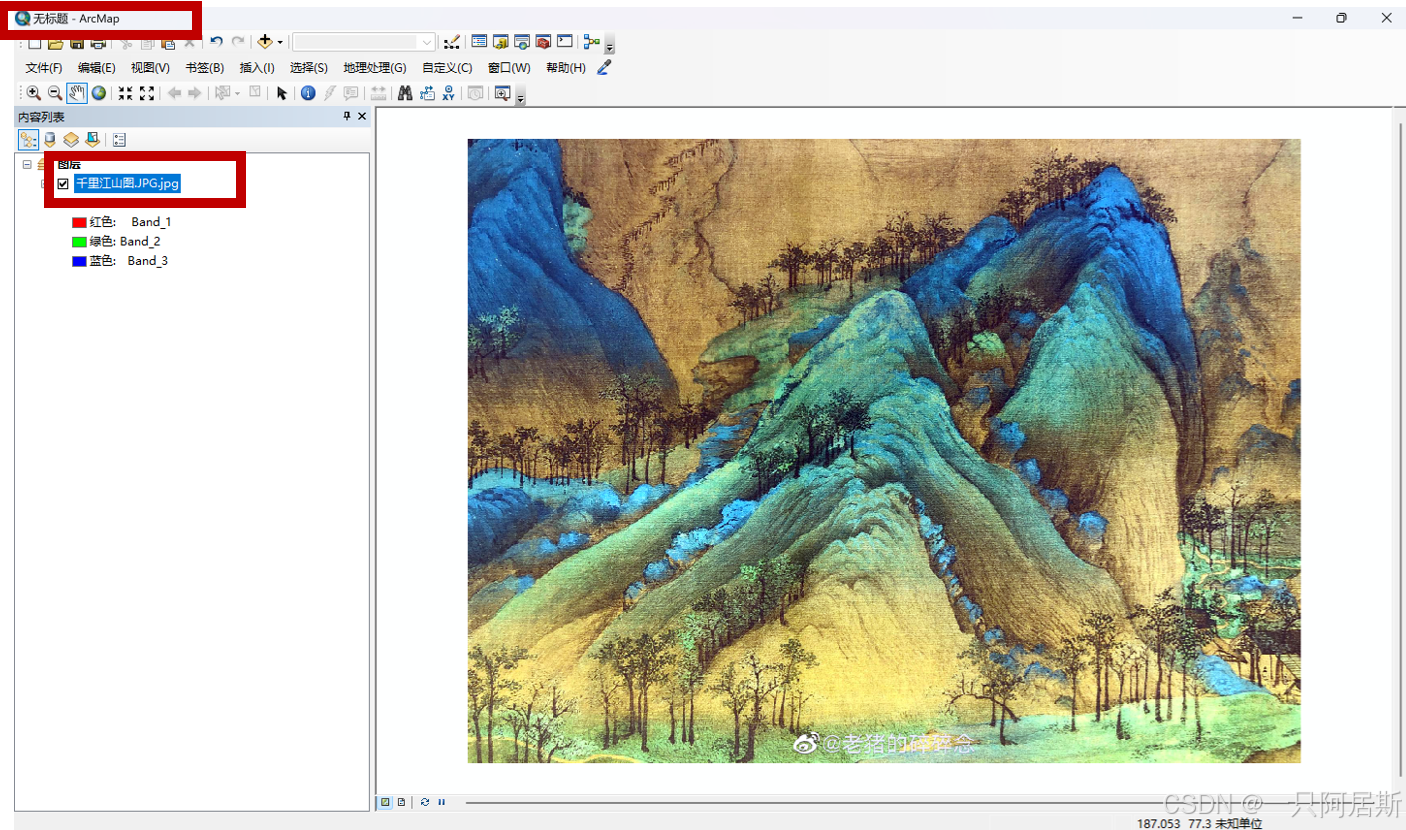Create a viewer window magnifier icon
Screen dimensions: 1406x830
pyautogui.click(x=502, y=93)
